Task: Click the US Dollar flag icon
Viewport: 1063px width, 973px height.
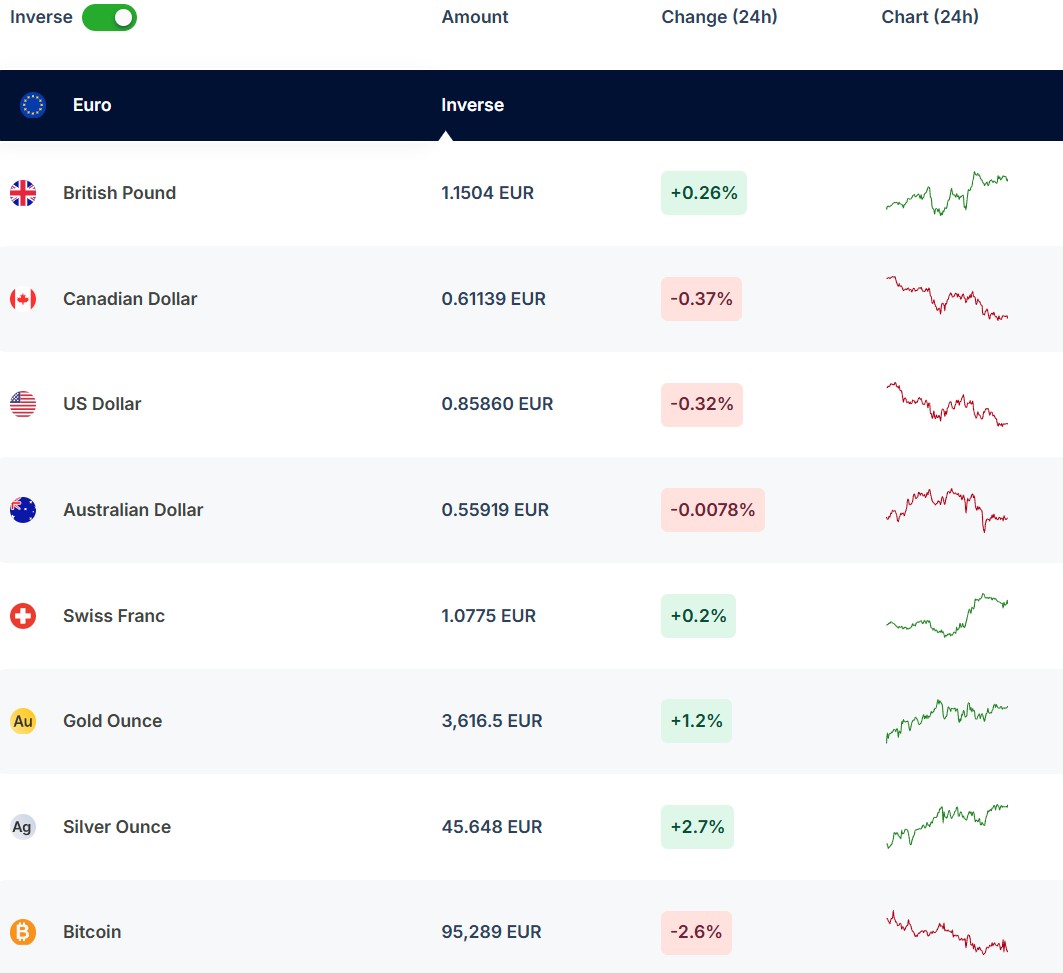Action: [23, 404]
